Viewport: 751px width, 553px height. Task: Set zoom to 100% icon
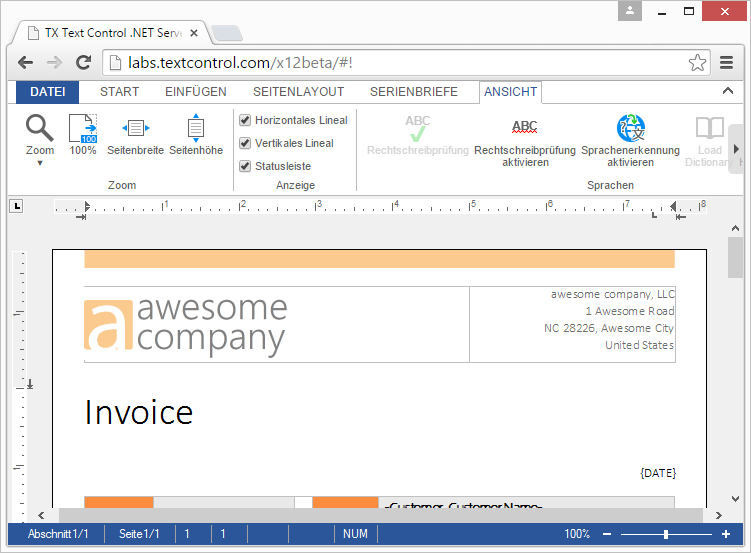[83, 129]
